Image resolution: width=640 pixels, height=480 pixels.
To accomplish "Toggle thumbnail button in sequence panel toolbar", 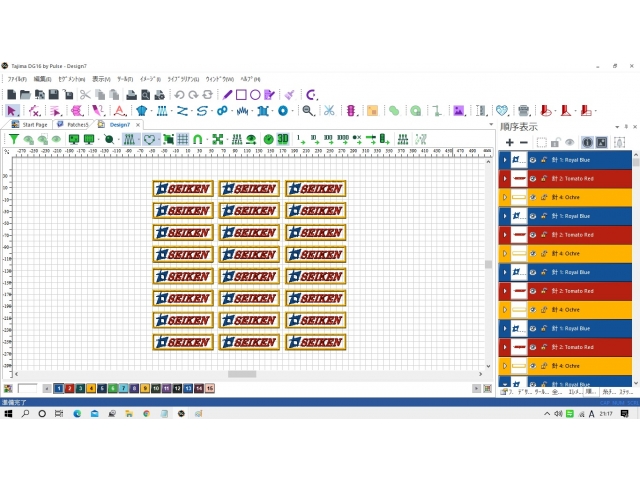I will (x=602, y=142).
